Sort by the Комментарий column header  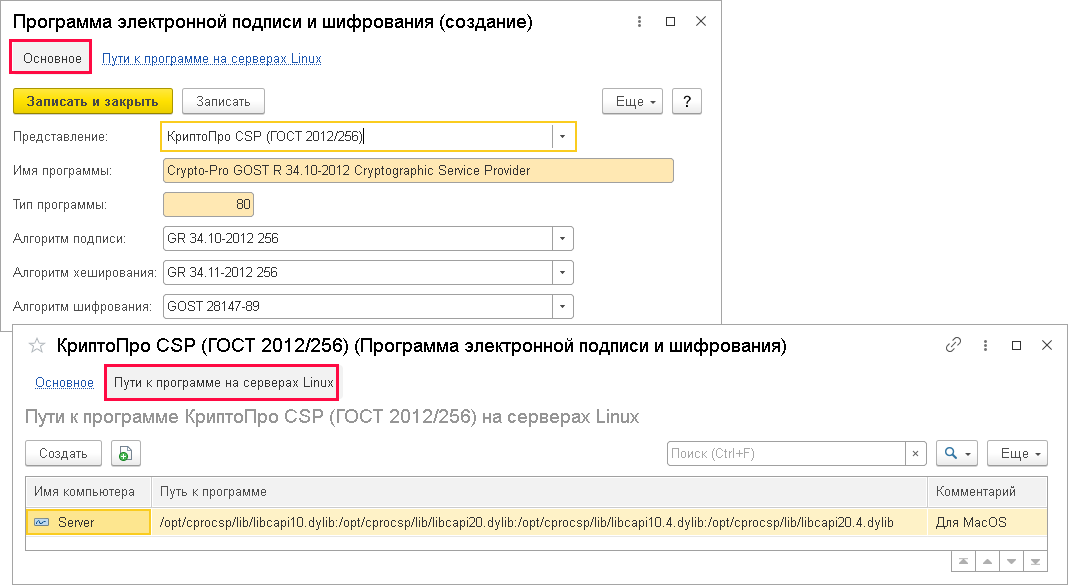coord(987,492)
